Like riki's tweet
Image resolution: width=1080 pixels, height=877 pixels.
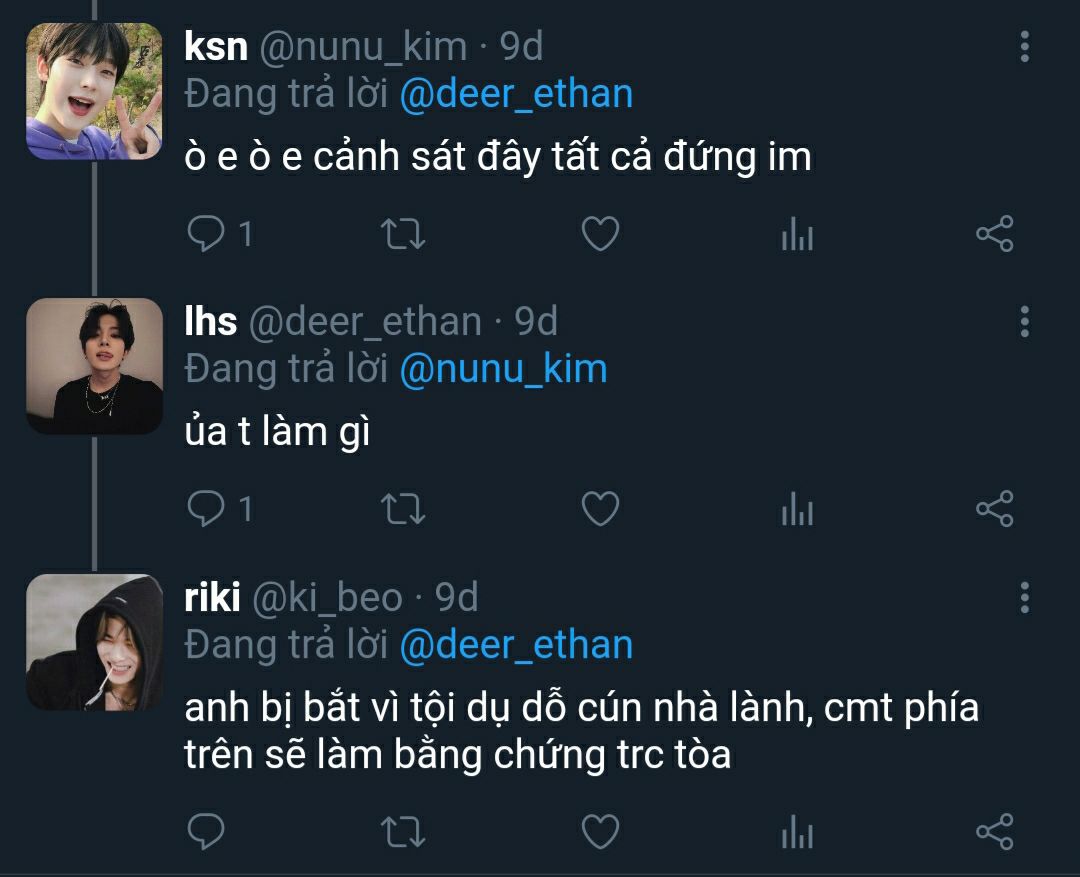coord(600,831)
